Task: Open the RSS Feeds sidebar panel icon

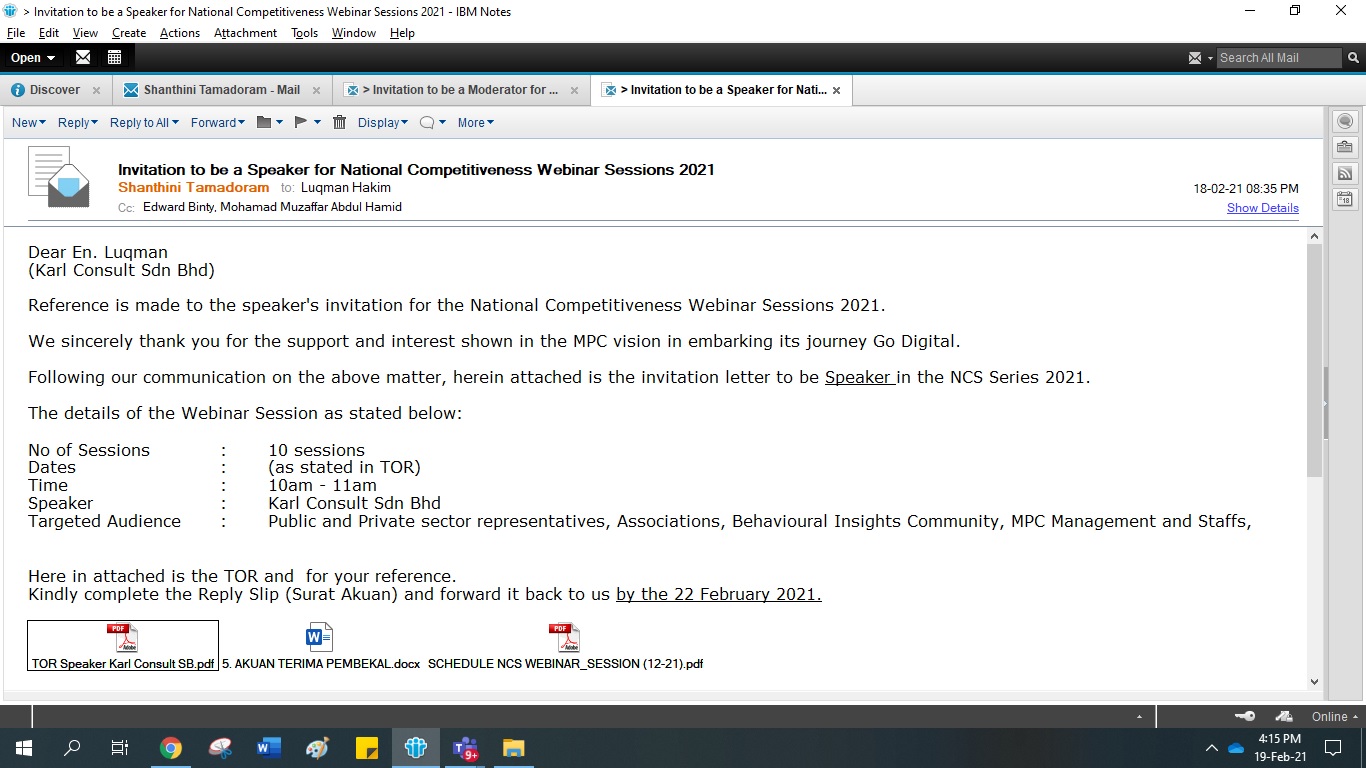Action: (x=1345, y=174)
